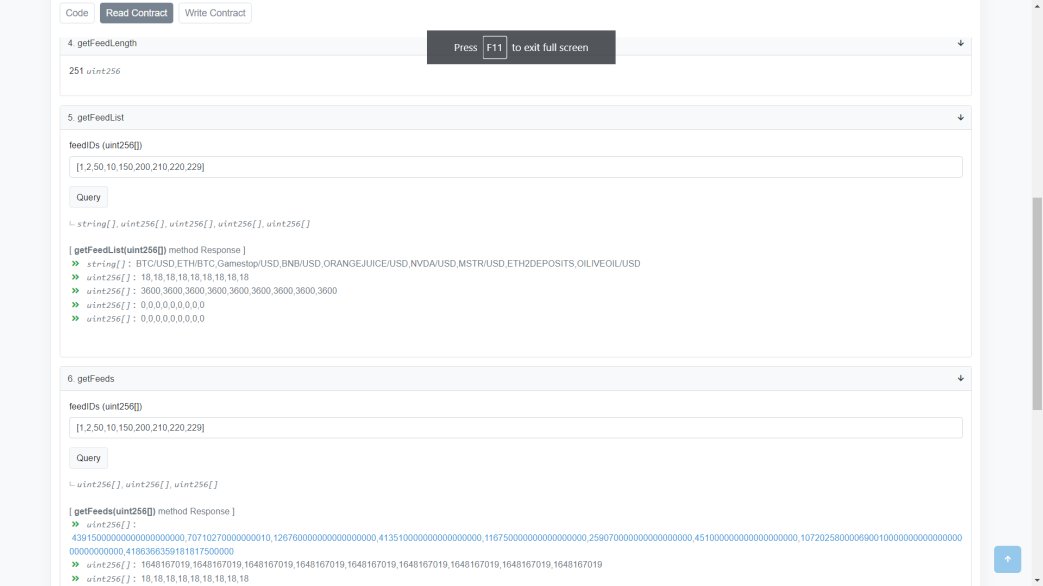Image resolution: width=1043 pixels, height=586 pixels.
Task: Click the getFeeds 18,18,18 decimals row
Action: click(194, 579)
